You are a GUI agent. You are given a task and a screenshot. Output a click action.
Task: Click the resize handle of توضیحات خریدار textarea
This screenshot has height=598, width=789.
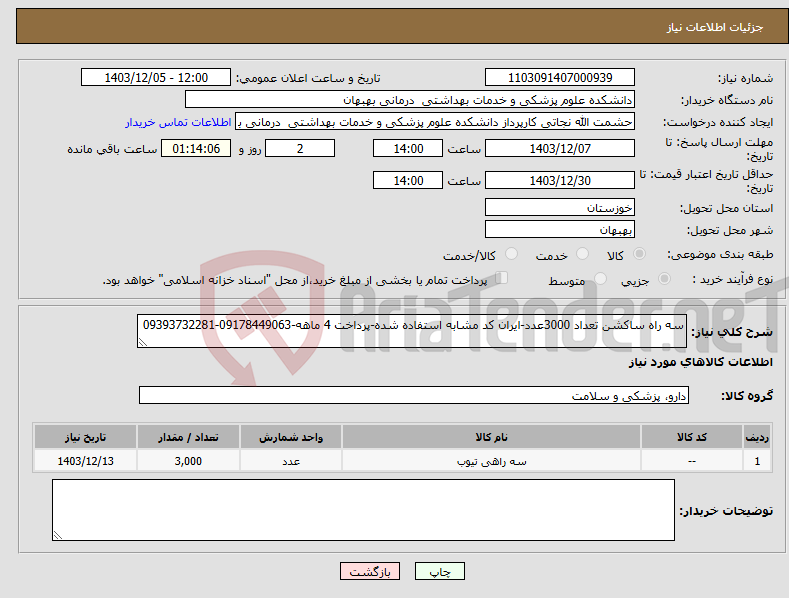coord(57,536)
